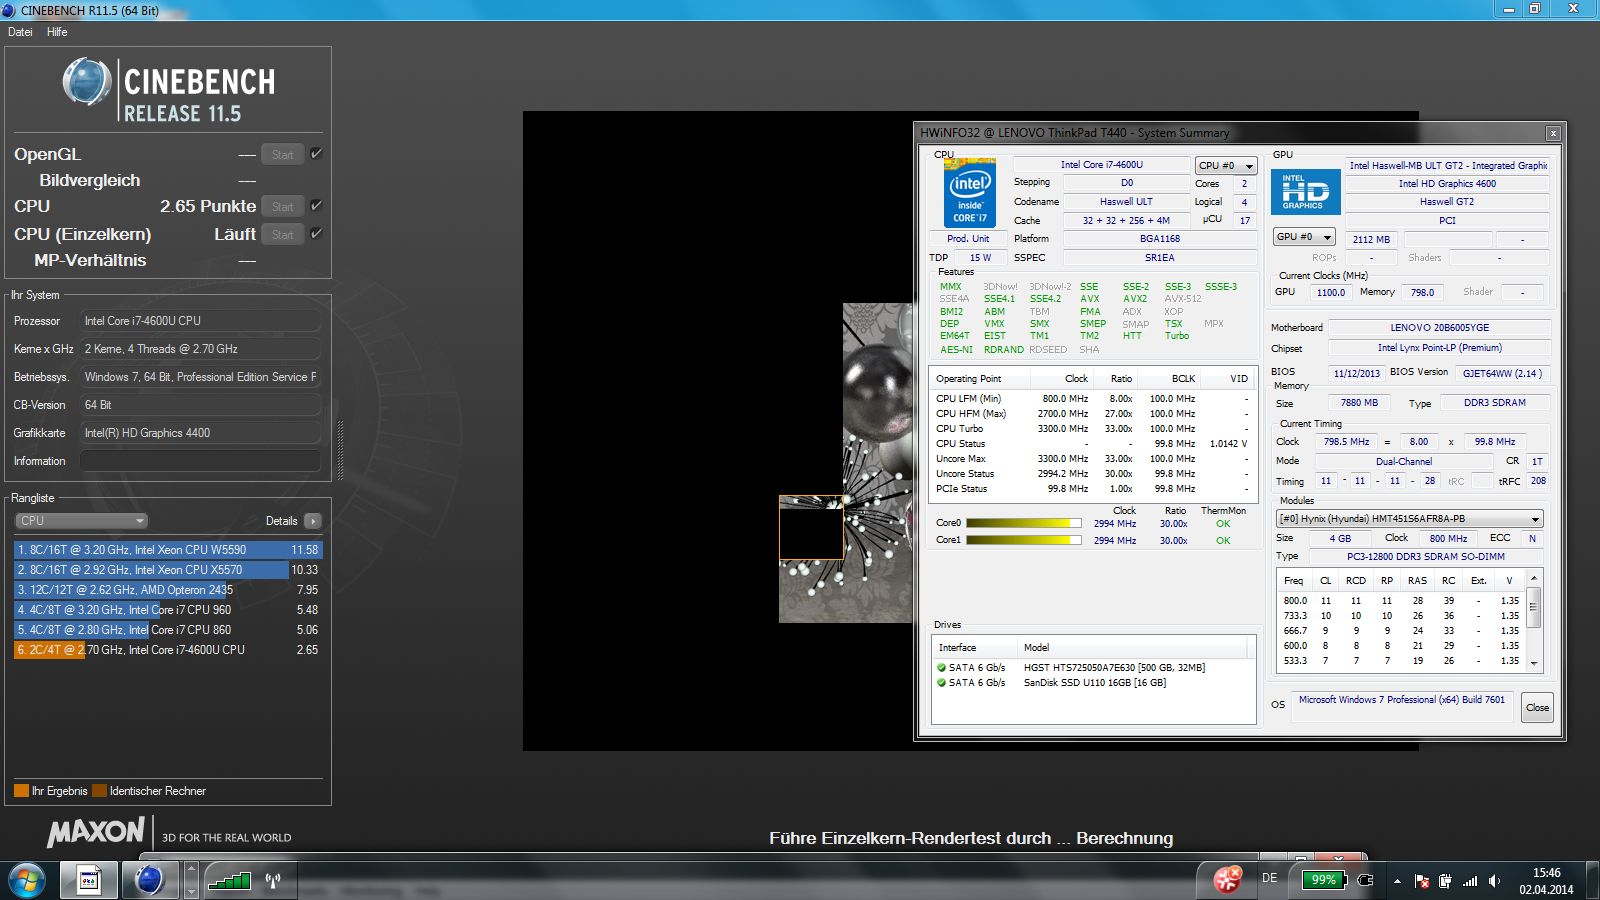1600x900 pixels.
Task: Click the Cinebench sphere logo
Action: [87, 81]
